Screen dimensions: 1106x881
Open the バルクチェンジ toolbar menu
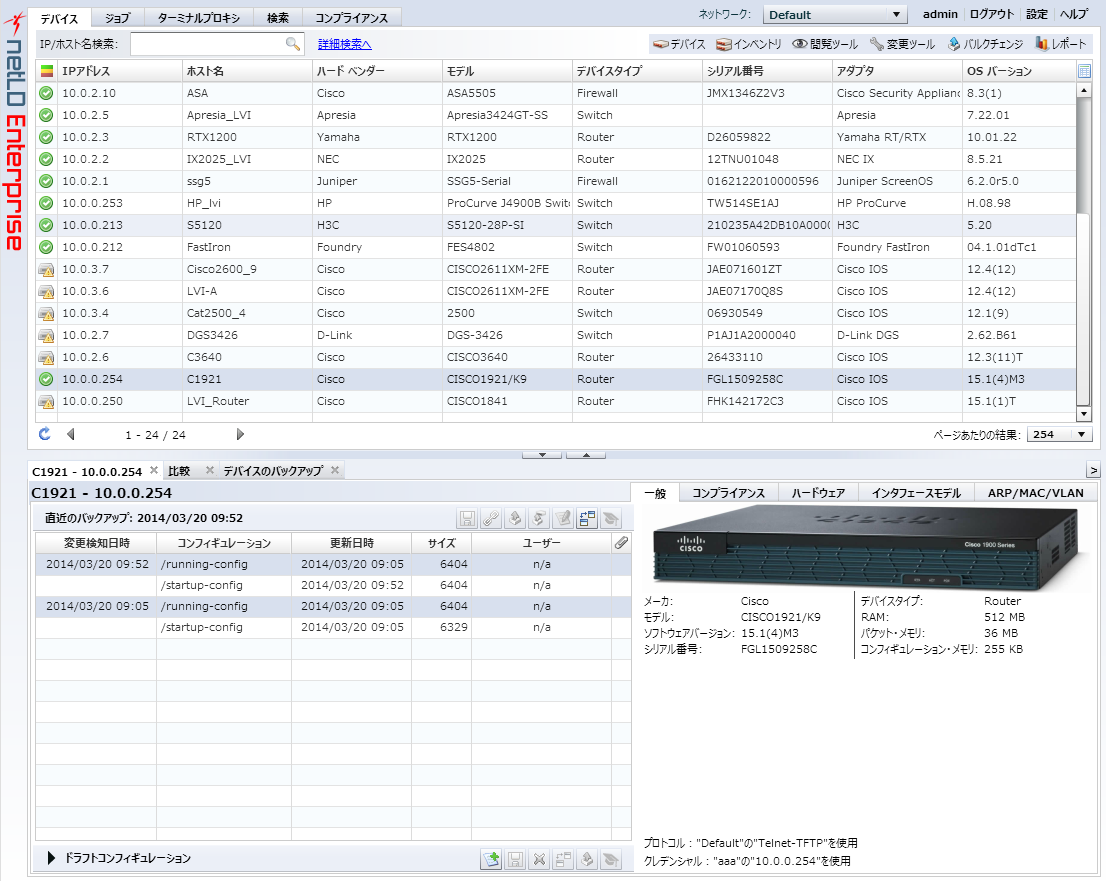pyautogui.click(x=985, y=44)
